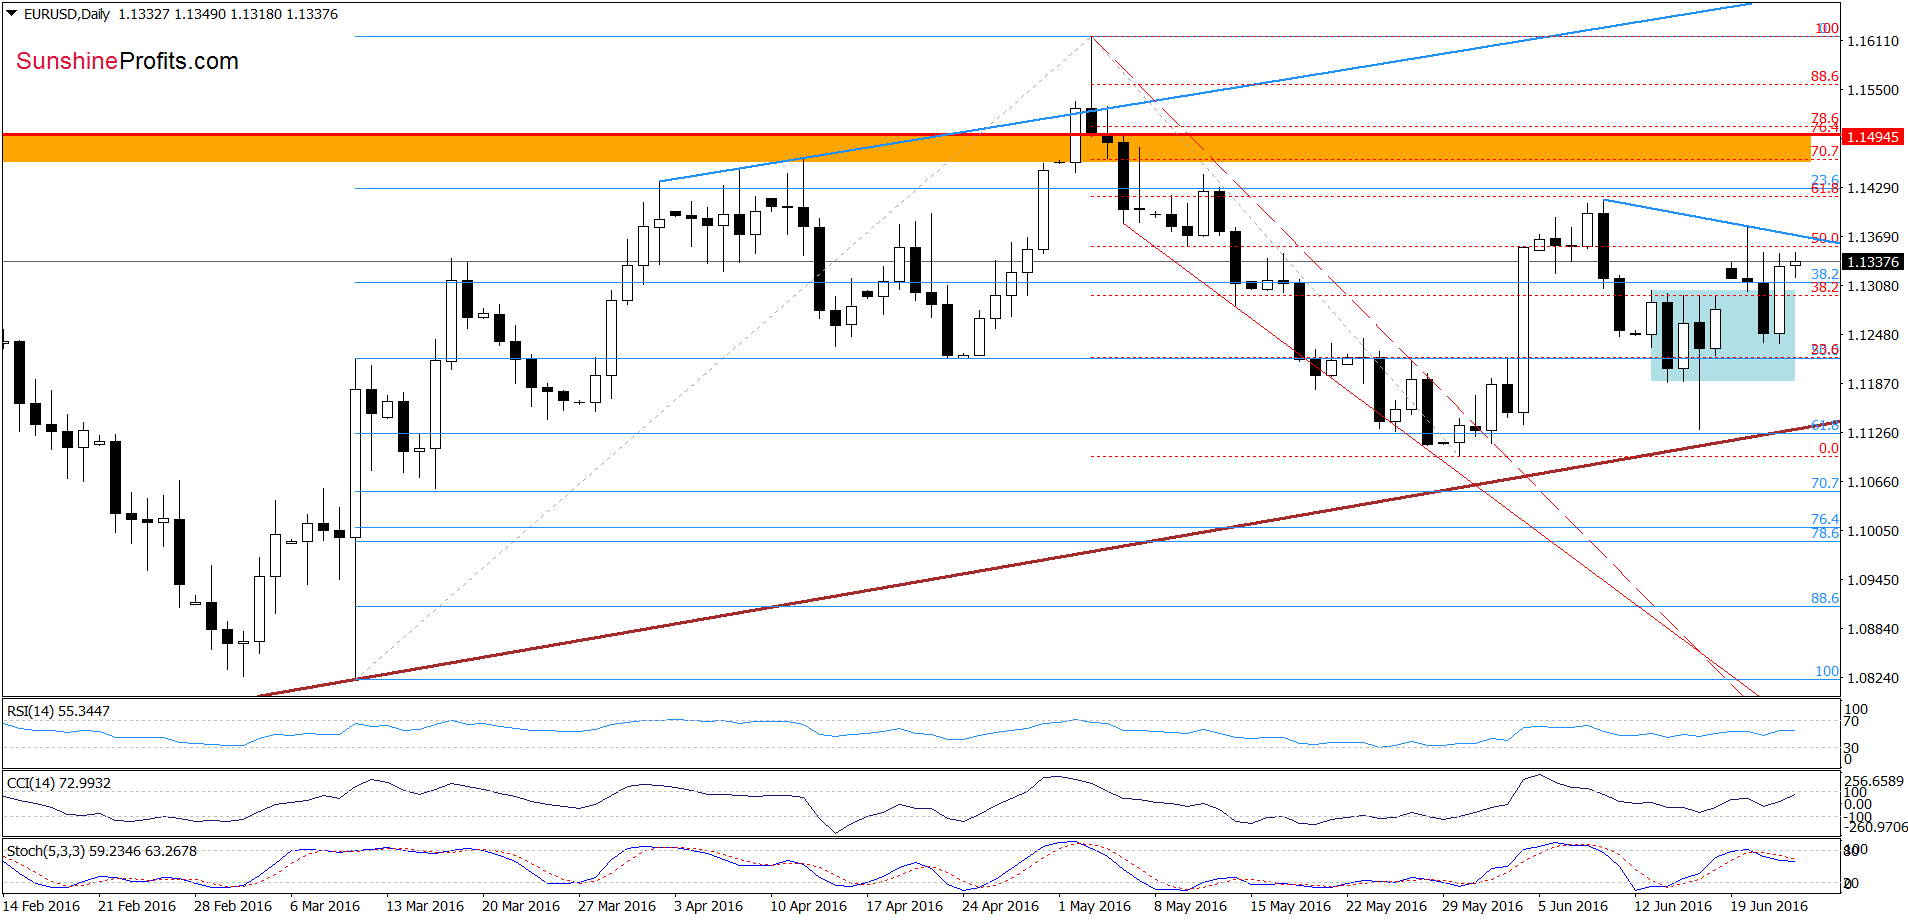Click the 1.10660 price axis label
The width and height of the screenshot is (1908, 920).
[1873, 482]
